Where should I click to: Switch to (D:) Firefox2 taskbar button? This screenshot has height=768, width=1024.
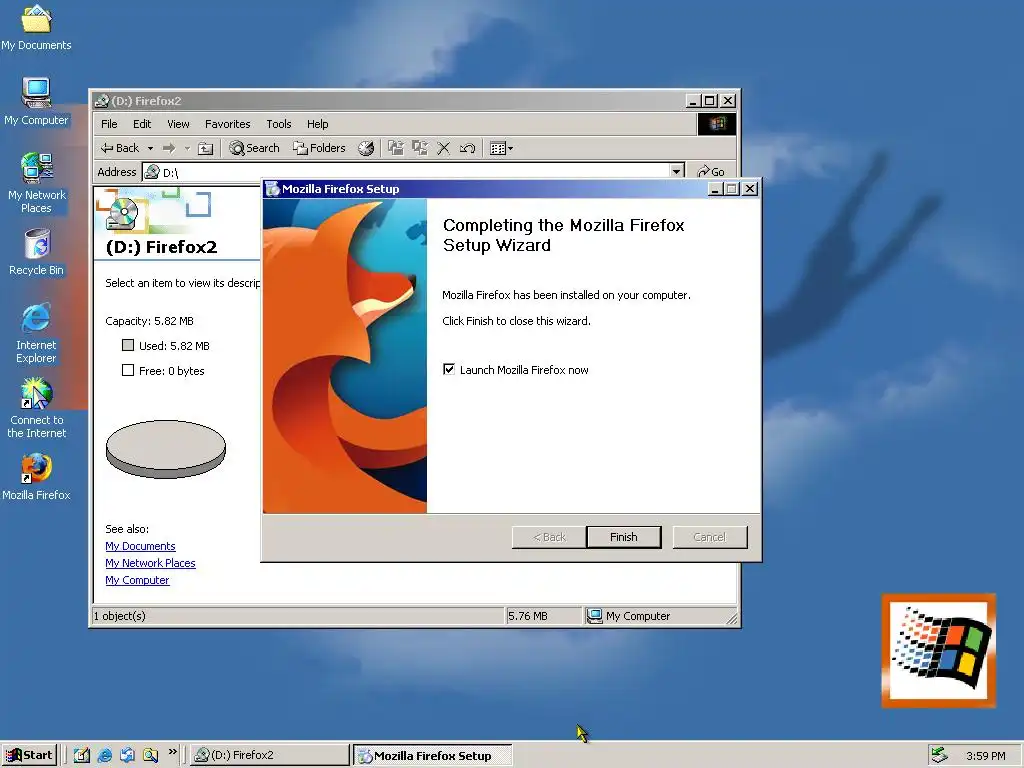click(270, 755)
